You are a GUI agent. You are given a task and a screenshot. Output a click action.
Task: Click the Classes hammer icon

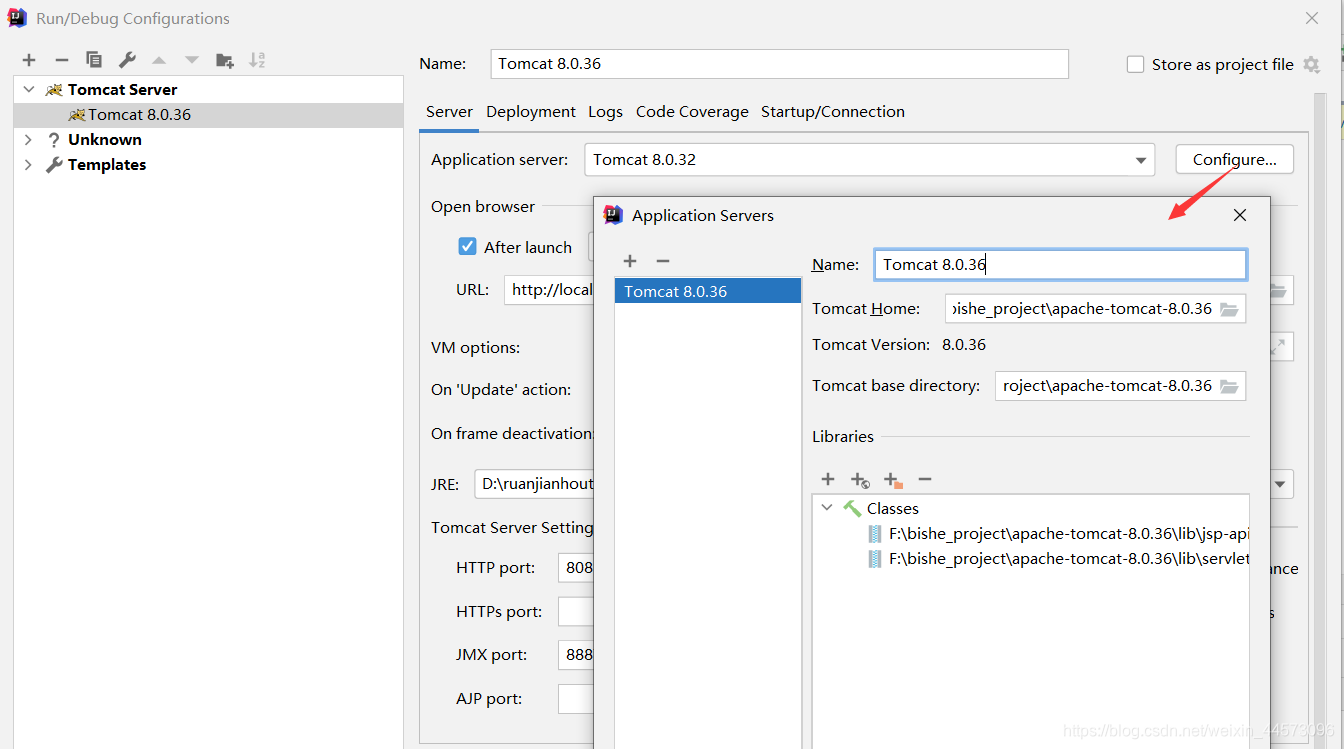(x=852, y=508)
